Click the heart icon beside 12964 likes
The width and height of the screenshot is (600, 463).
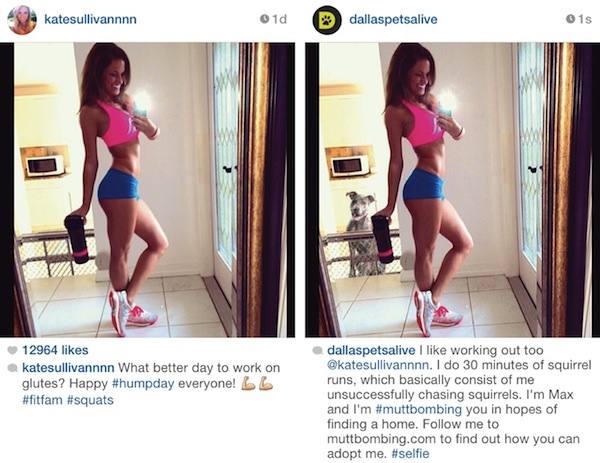coord(13,350)
